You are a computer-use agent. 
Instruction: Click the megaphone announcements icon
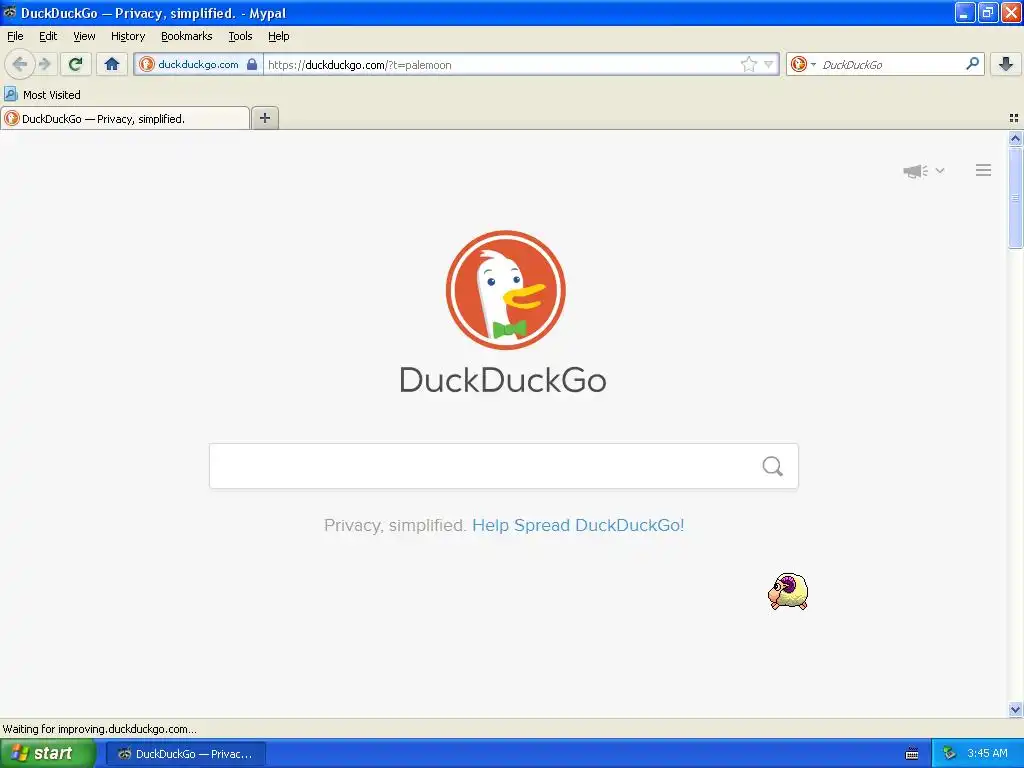(916, 171)
